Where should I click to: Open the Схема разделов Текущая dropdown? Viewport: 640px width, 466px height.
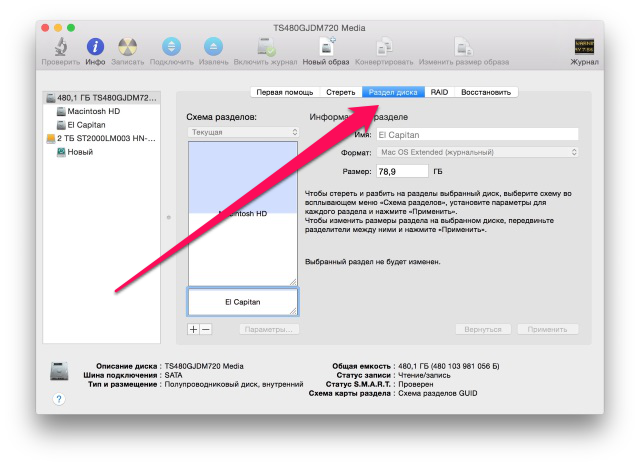coord(243,132)
